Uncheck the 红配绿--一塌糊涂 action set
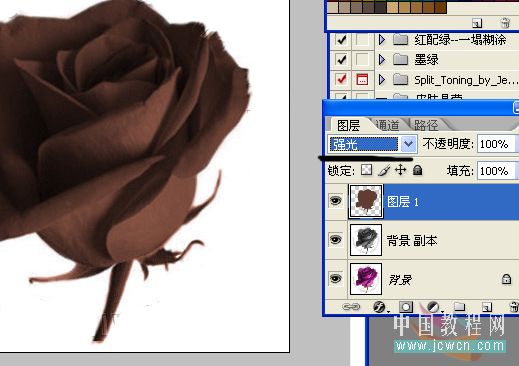 pyautogui.click(x=341, y=40)
